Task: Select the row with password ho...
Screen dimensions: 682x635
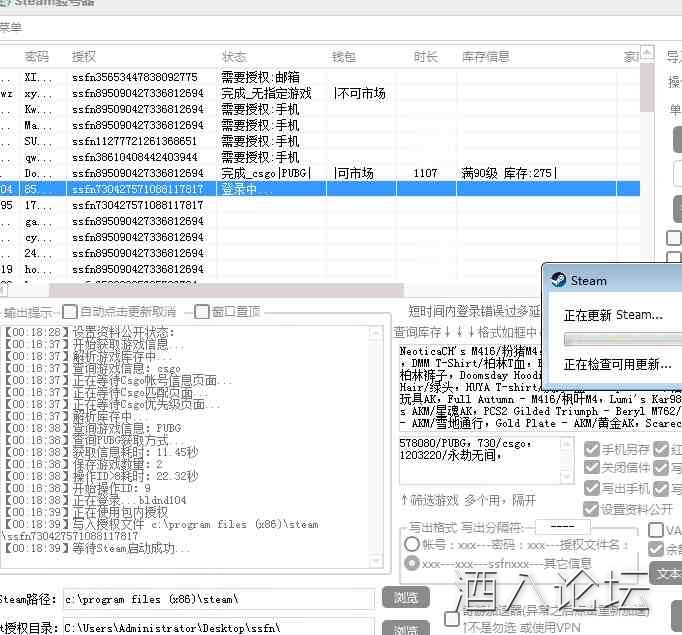Action: 320,270
